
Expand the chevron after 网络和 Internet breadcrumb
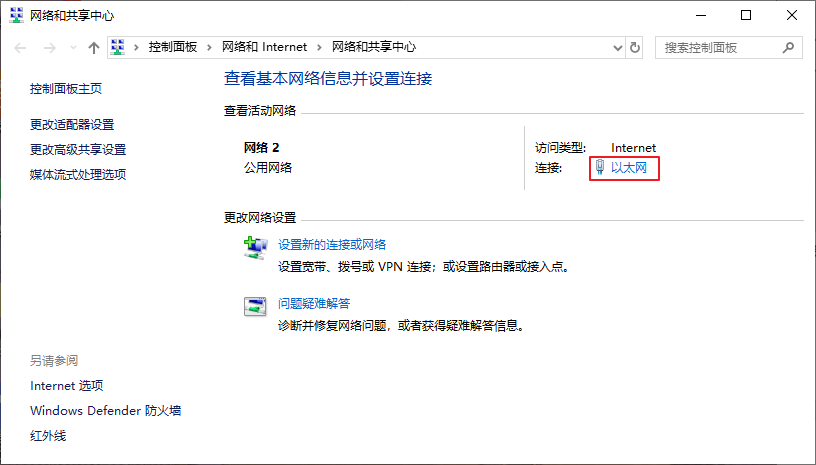click(x=320, y=47)
